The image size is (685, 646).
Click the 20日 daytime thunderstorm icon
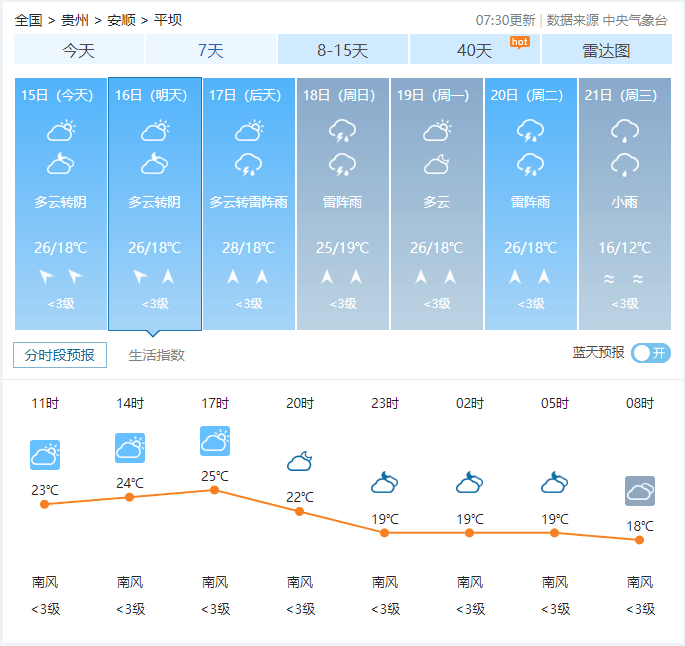click(x=530, y=131)
